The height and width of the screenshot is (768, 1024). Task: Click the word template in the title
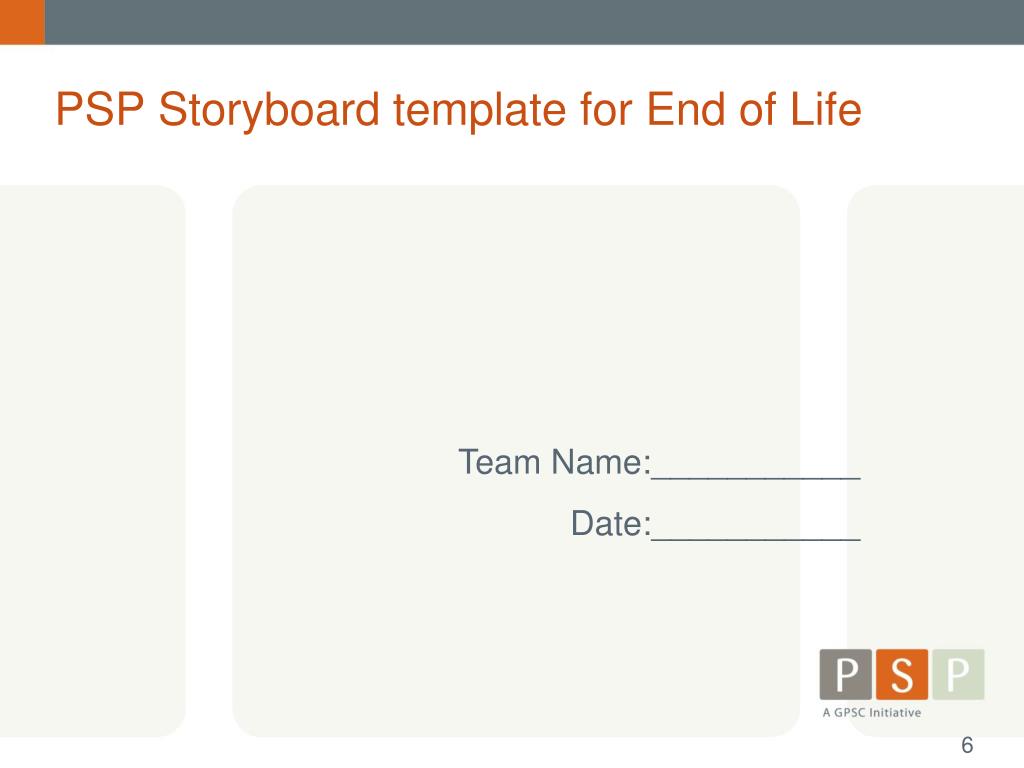479,110
